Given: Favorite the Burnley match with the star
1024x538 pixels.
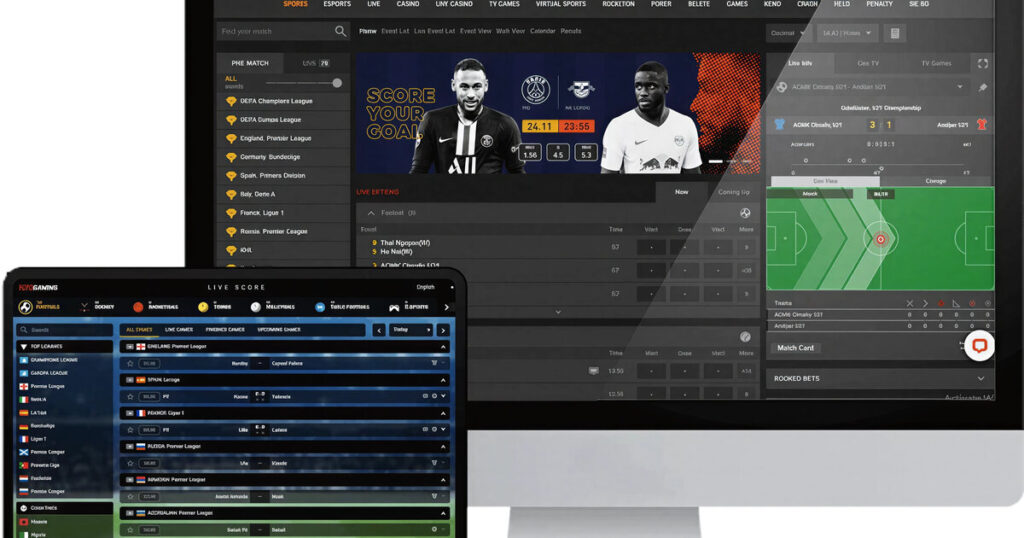Looking at the screenshot, I should click(x=129, y=363).
